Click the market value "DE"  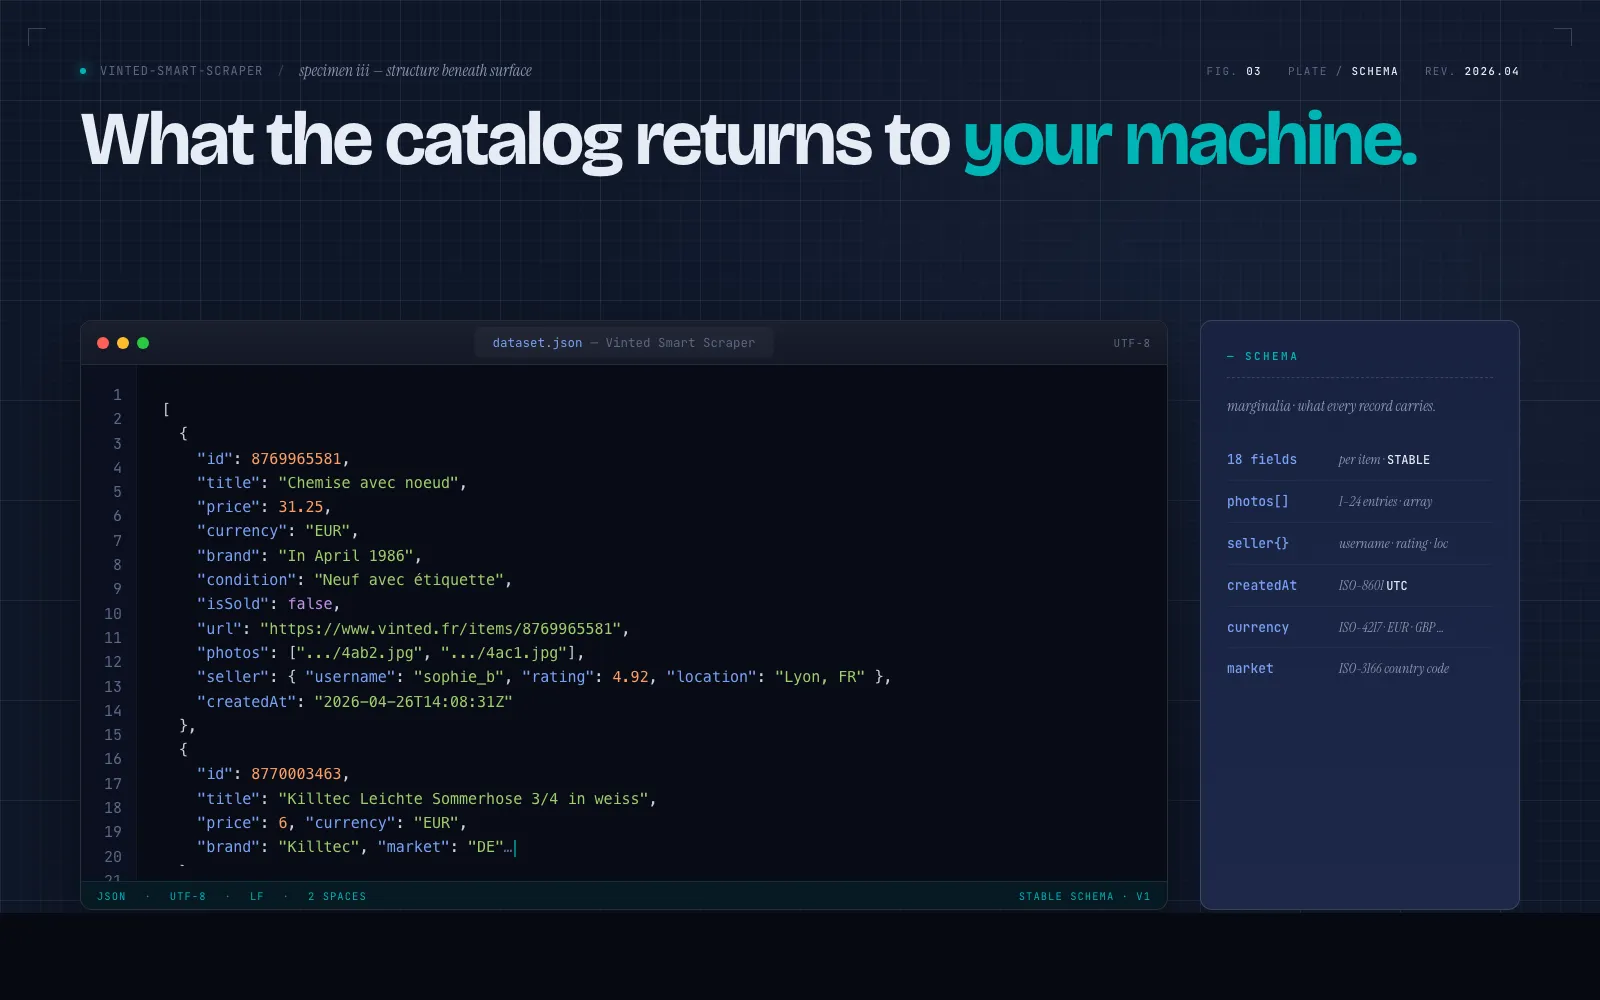pyautogui.click(x=486, y=847)
